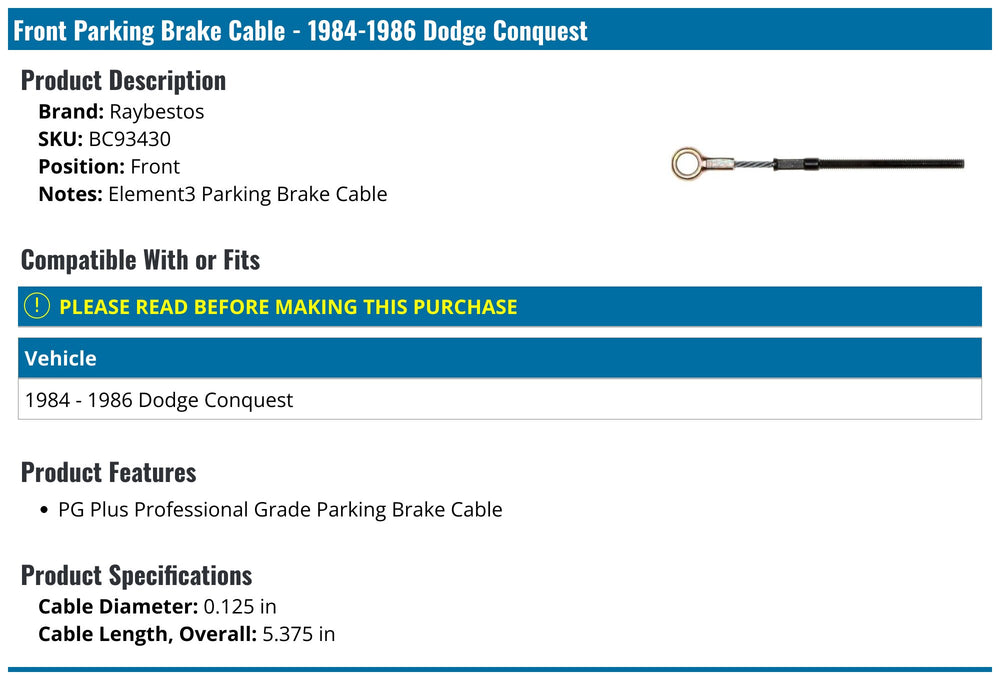
Task: Click the Product Features heading
Action: [x=108, y=473]
